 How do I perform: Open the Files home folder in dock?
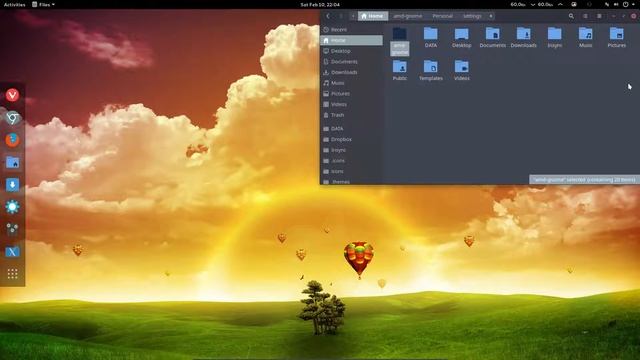pyautogui.click(x=12, y=162)
